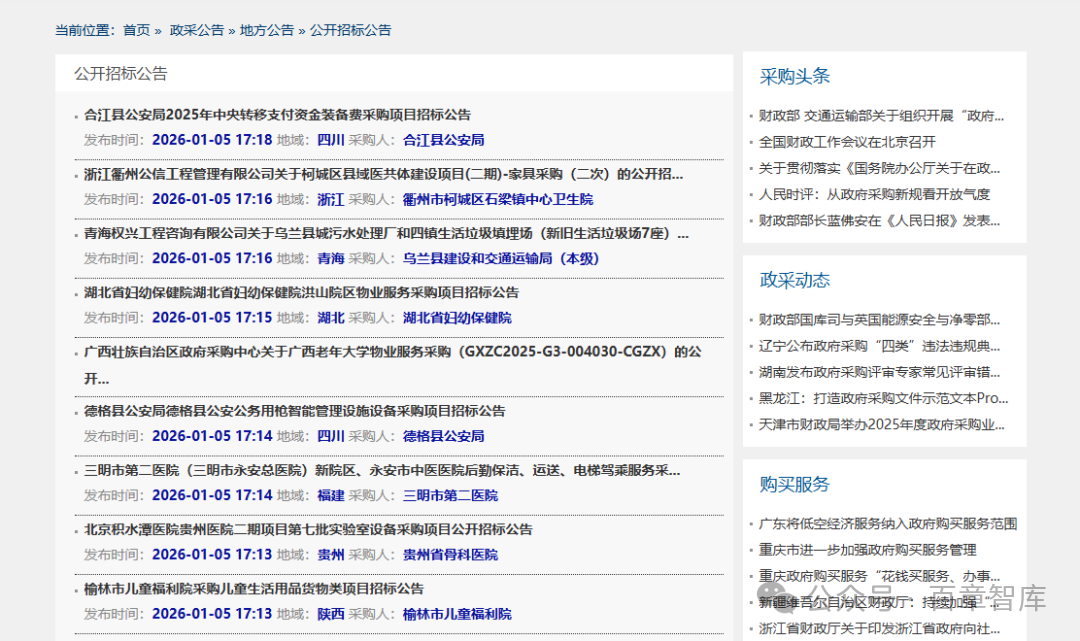The image size is (1080, 641).
Task: Open 辽宁公布政府采购“四类”违法违规 article
Action: (x=879, y=346)
